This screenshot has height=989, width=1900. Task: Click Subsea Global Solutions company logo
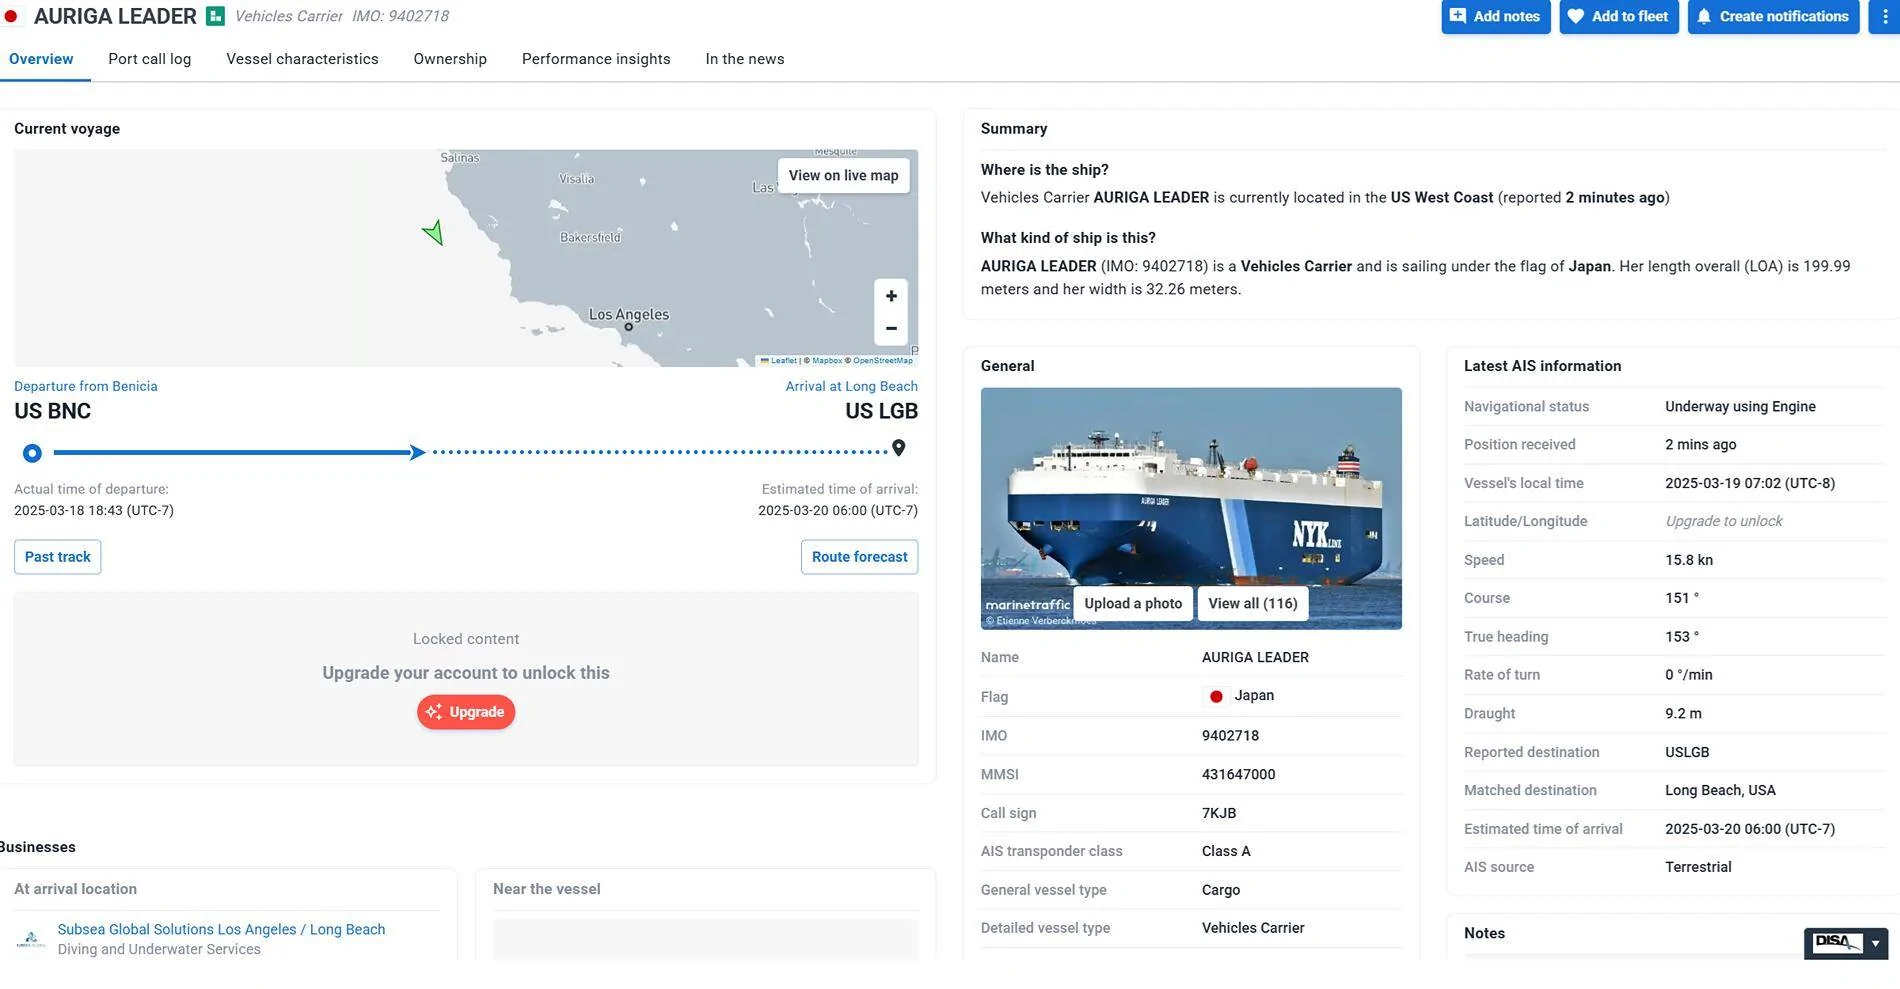(x=31, y=940)
